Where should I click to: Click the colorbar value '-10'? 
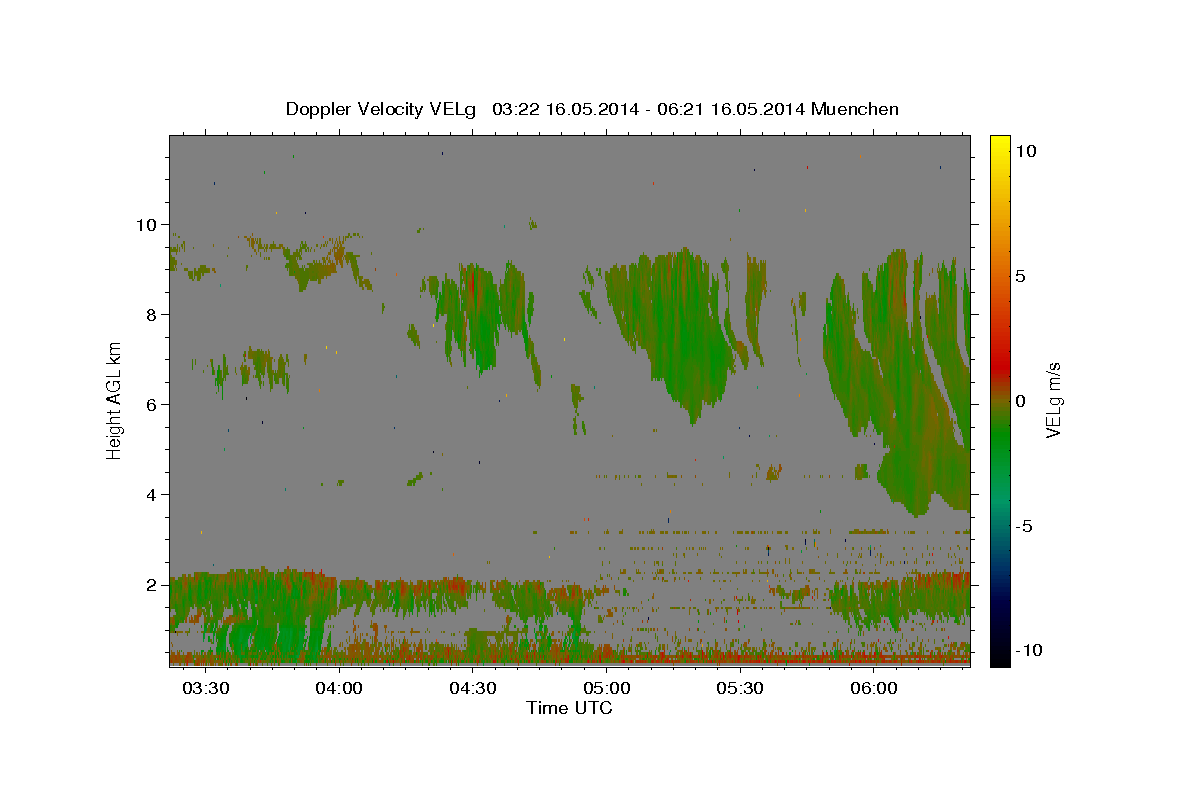pos(1028,650)
